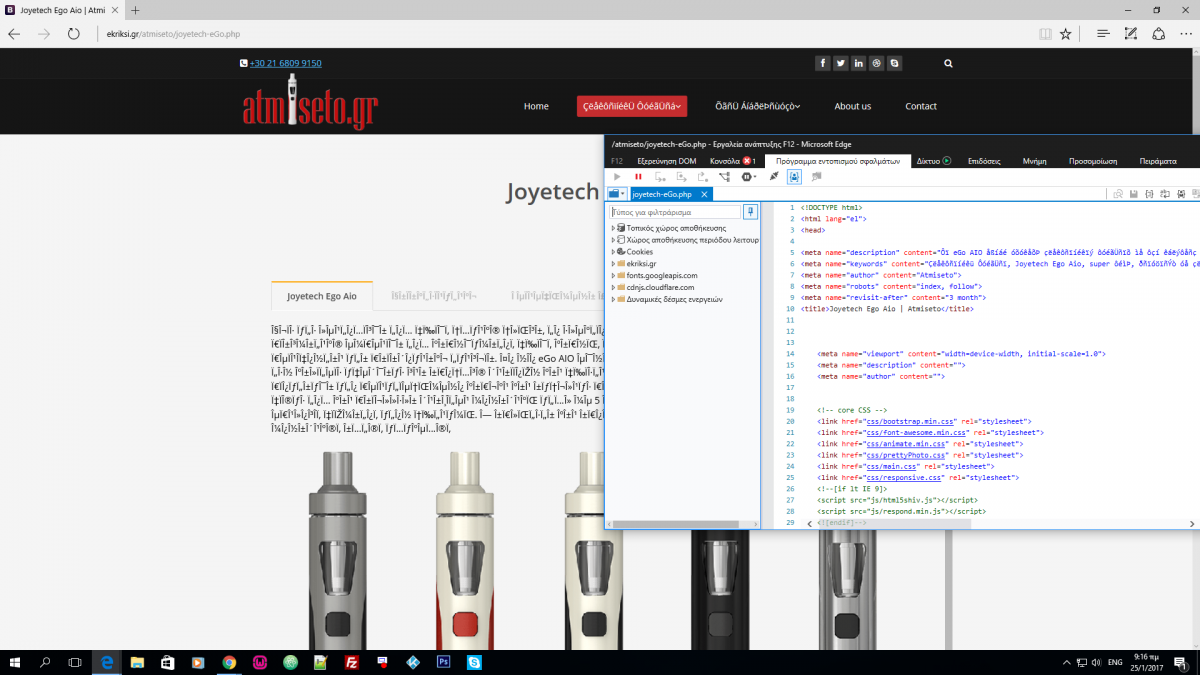Click the +30 21 6809 9150 phone link
1200x675 pixels.
(x=285, y=63)
